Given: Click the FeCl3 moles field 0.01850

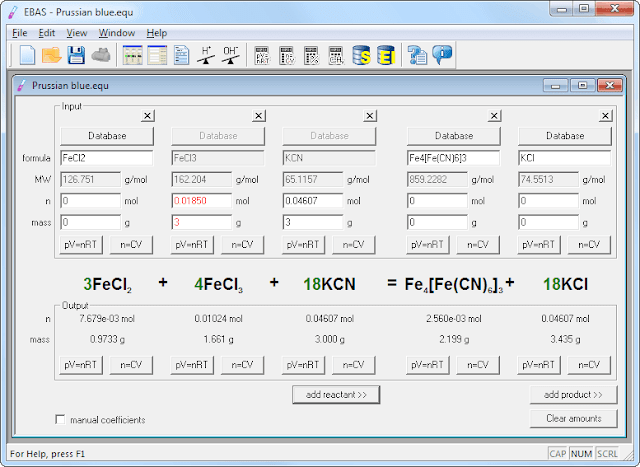Looking at the screenshot, I should pyautogui.click(x=202, y=201).
